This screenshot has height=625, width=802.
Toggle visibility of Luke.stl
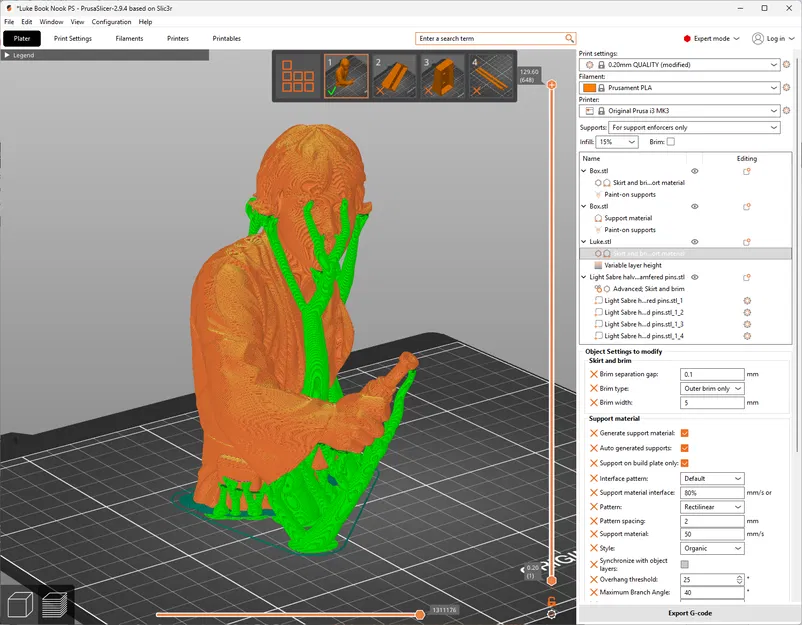(694, 242)
